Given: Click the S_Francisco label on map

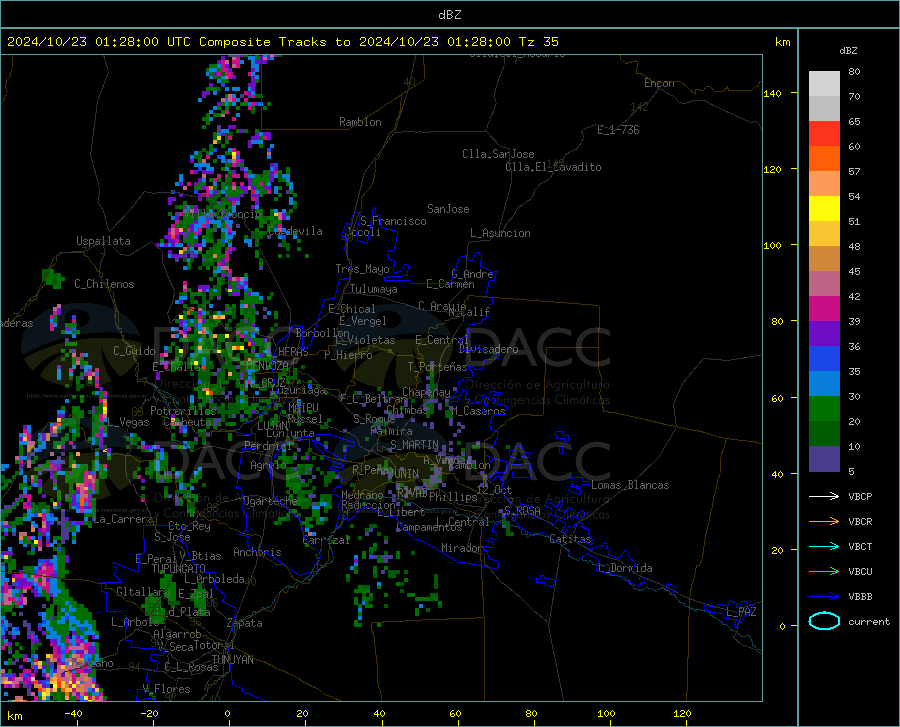Looking at the screenshot, I should coord(393,221).
